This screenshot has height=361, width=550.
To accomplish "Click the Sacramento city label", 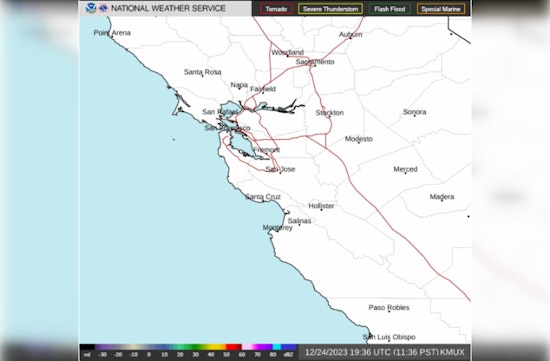I will click(315, 62).
